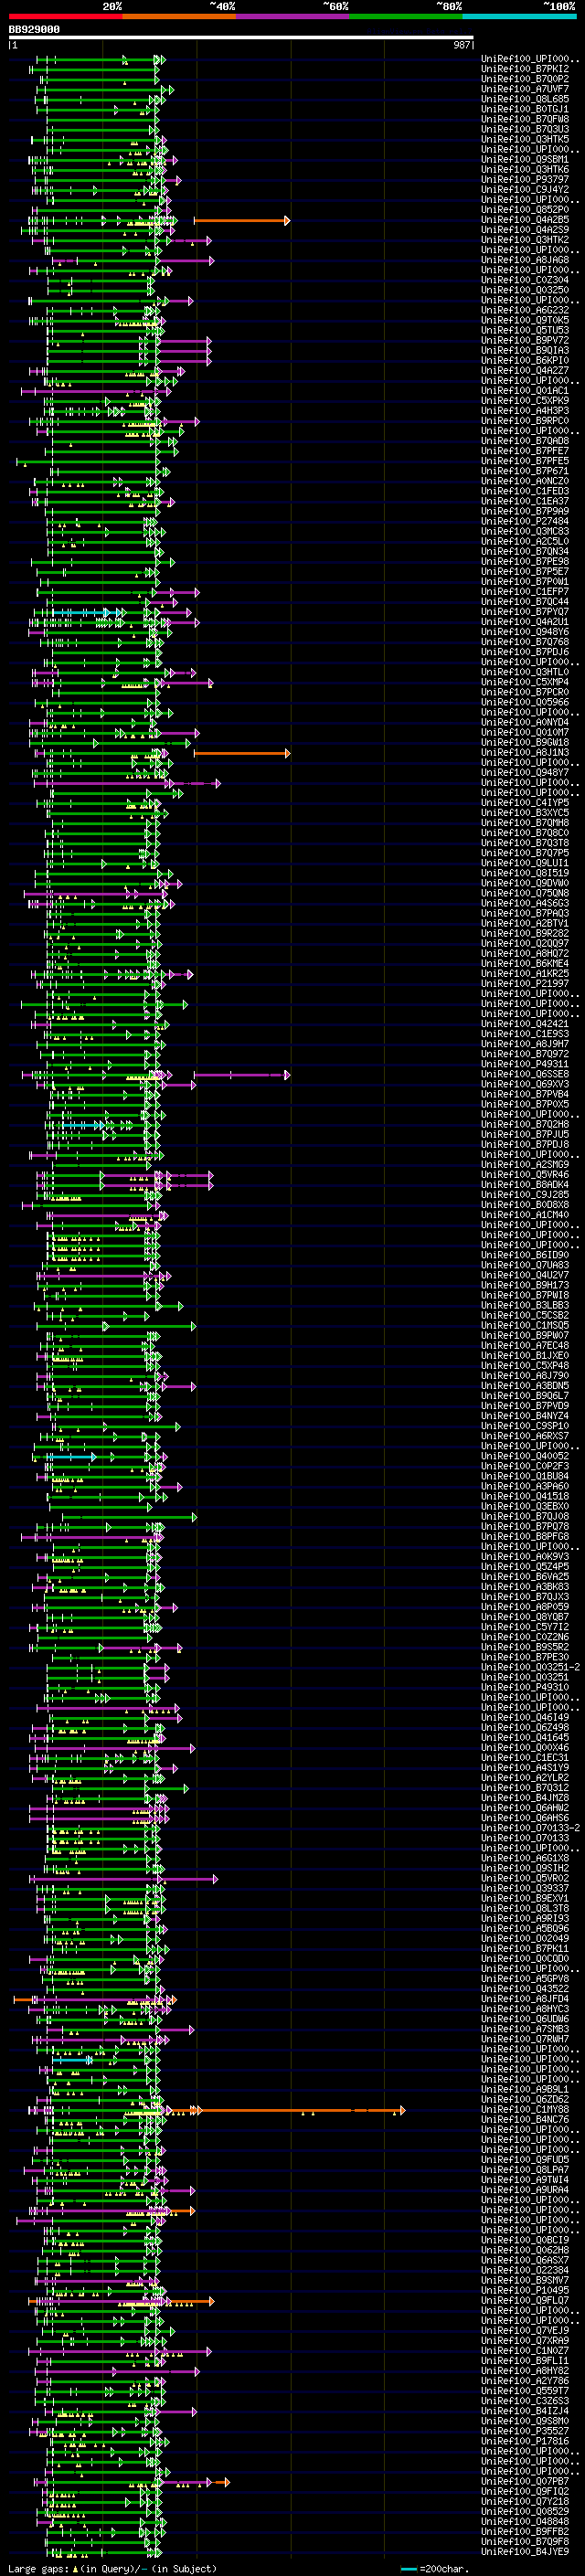The image size is (585, 2576).
Task: Select hit label UniRef100_Q40052
Action: click(x=525, y=1456)
